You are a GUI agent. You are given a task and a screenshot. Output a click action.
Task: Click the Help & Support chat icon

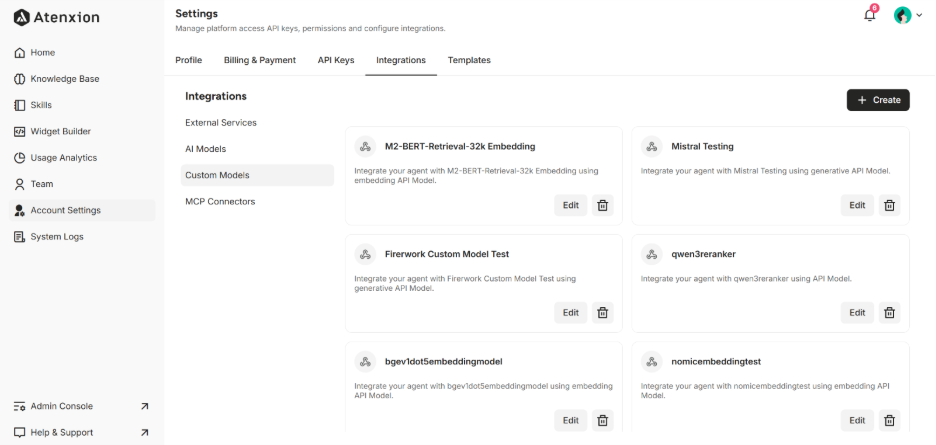pyautogui.click(x=20, y=432)
